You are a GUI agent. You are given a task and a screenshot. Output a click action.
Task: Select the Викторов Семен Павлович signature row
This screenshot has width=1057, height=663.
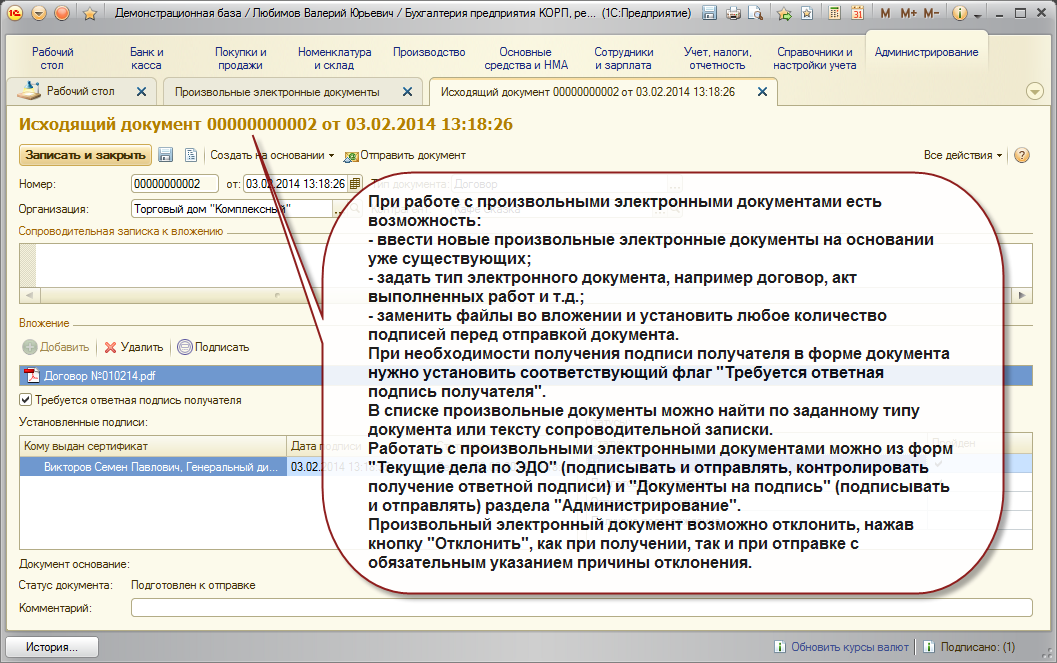click(x=154, y=467)
